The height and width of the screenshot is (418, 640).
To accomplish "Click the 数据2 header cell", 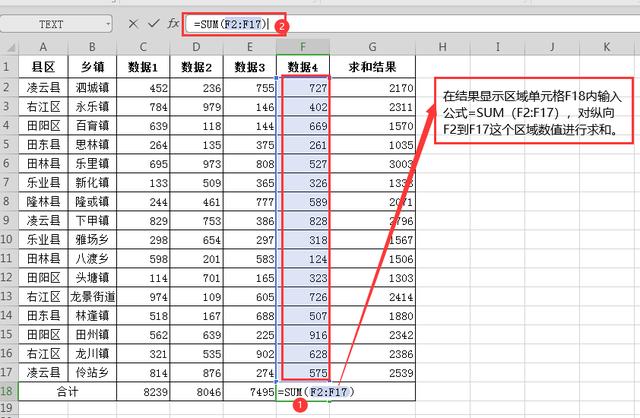I will pos(196,67).
